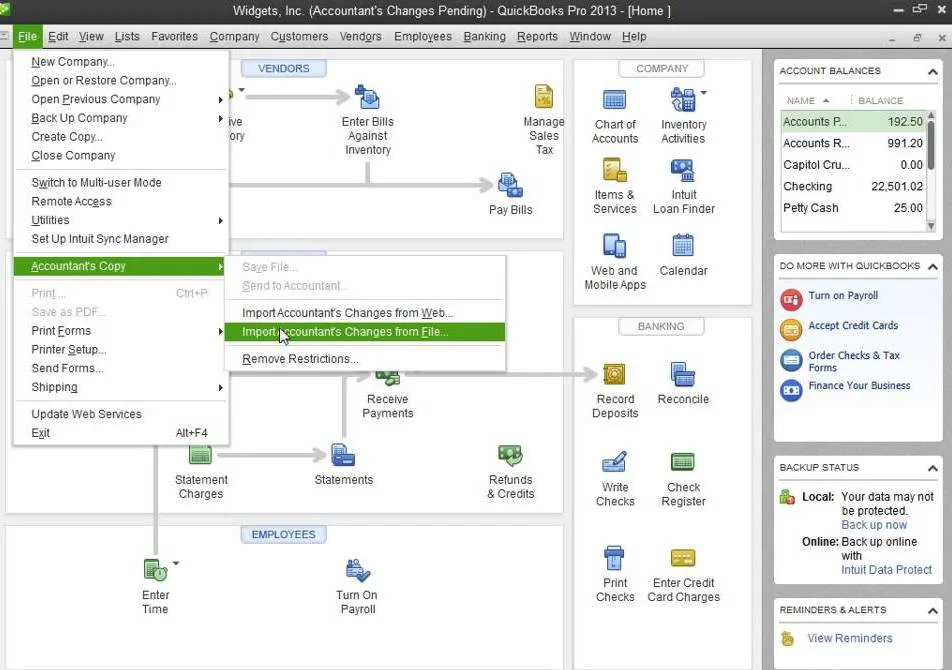Image resolution: width=952 pixels, height=670 pixels.
Task: Open Refunds & Credits icon
Action: 510,455
